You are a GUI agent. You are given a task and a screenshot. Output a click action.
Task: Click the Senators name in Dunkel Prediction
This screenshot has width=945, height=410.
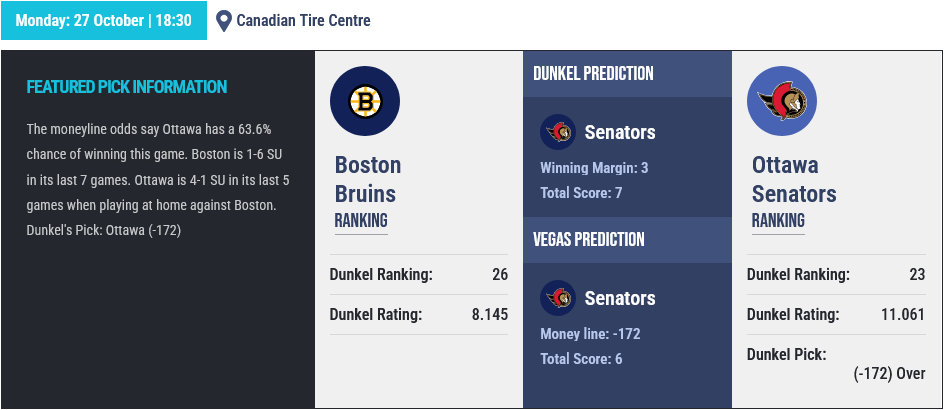coord(620,132)
